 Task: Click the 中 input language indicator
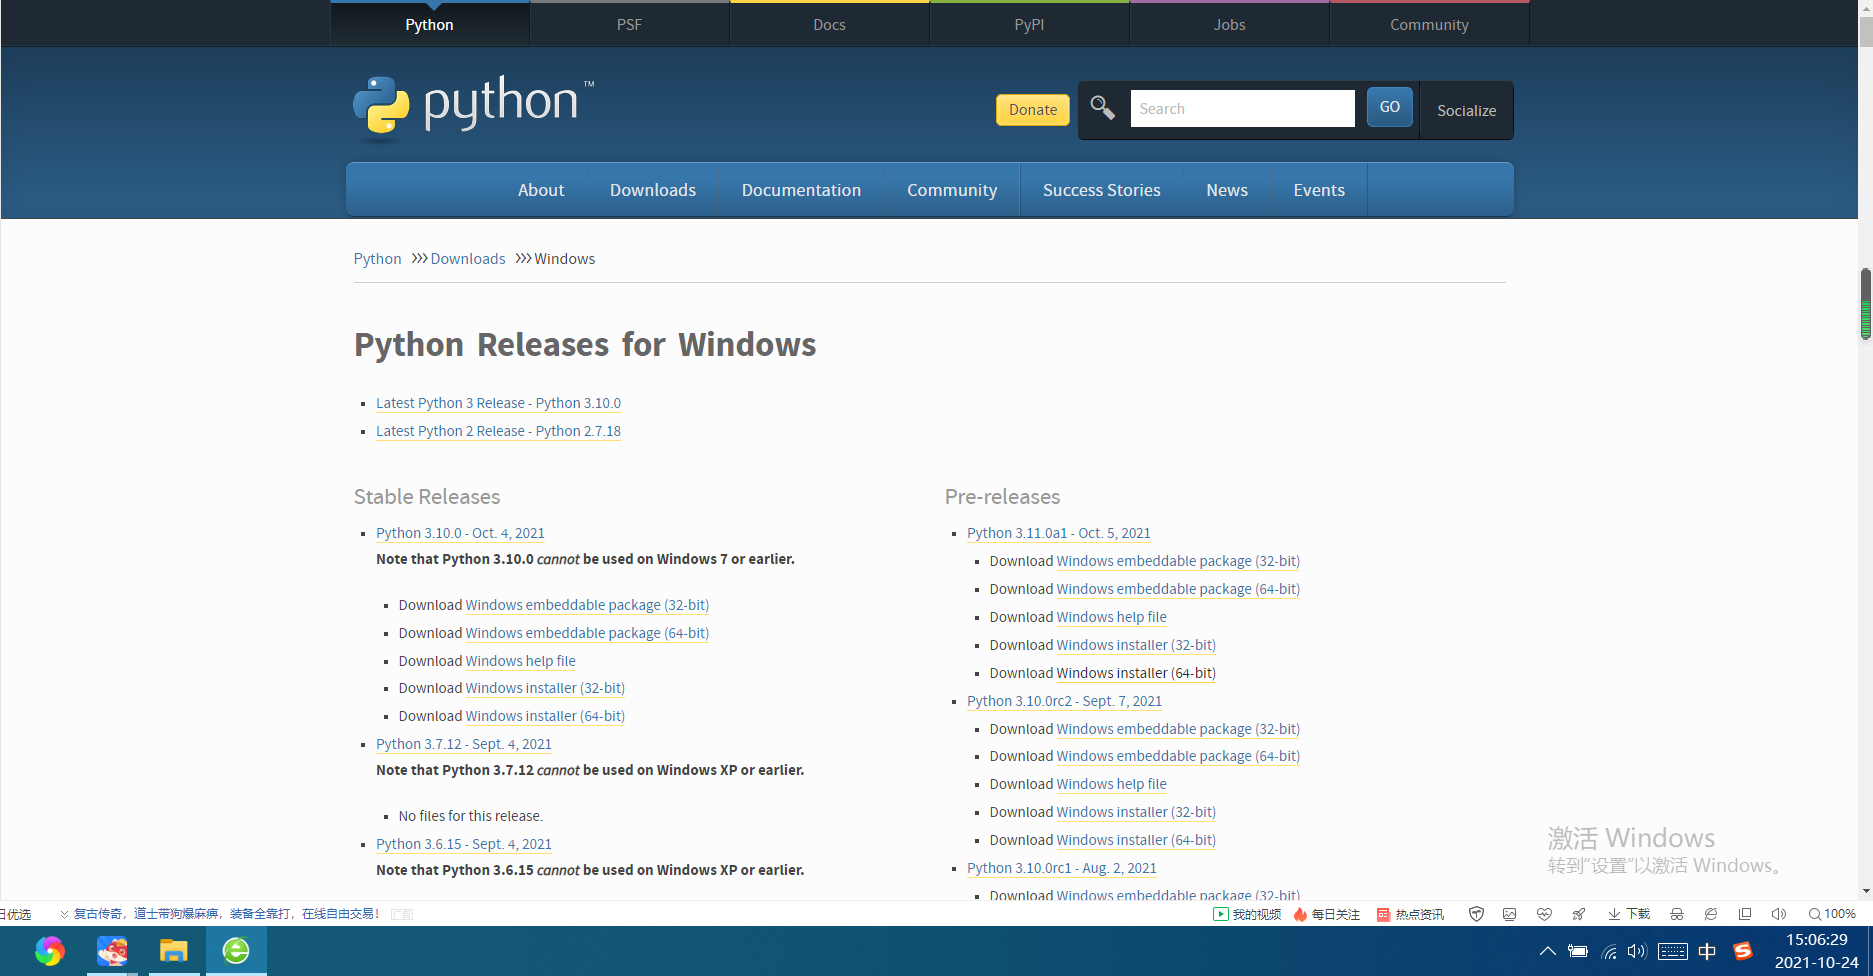(x=1707, y=951)
